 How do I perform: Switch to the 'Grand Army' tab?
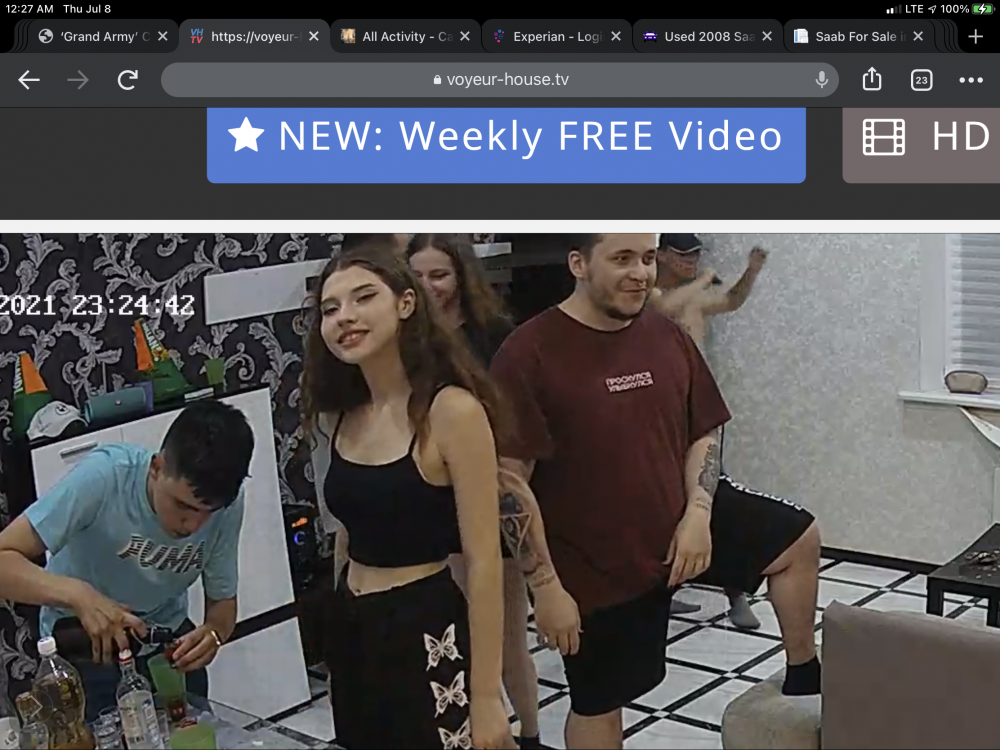(x=95, y=36)
